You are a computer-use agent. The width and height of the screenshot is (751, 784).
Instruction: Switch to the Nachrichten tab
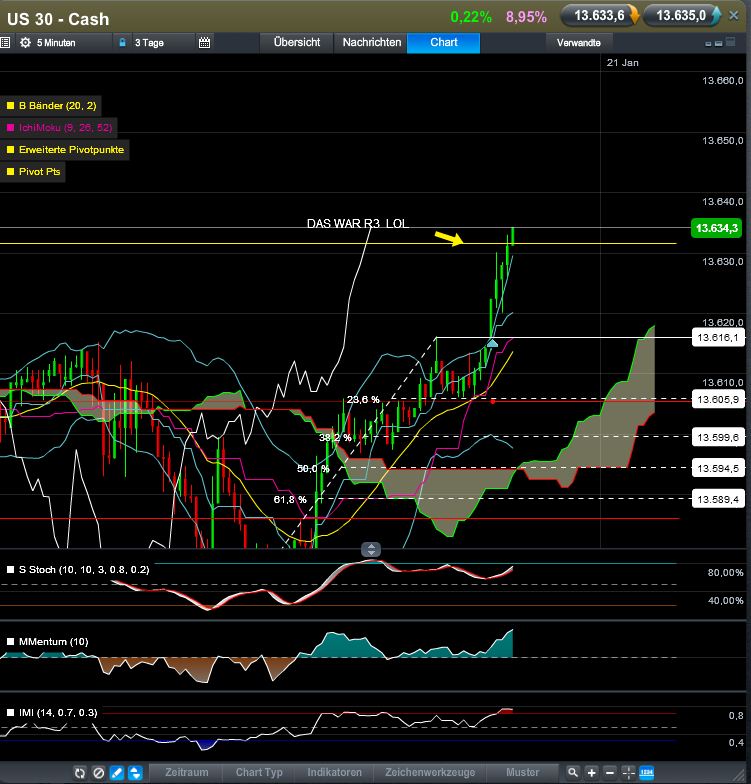(x=371, y=43)
